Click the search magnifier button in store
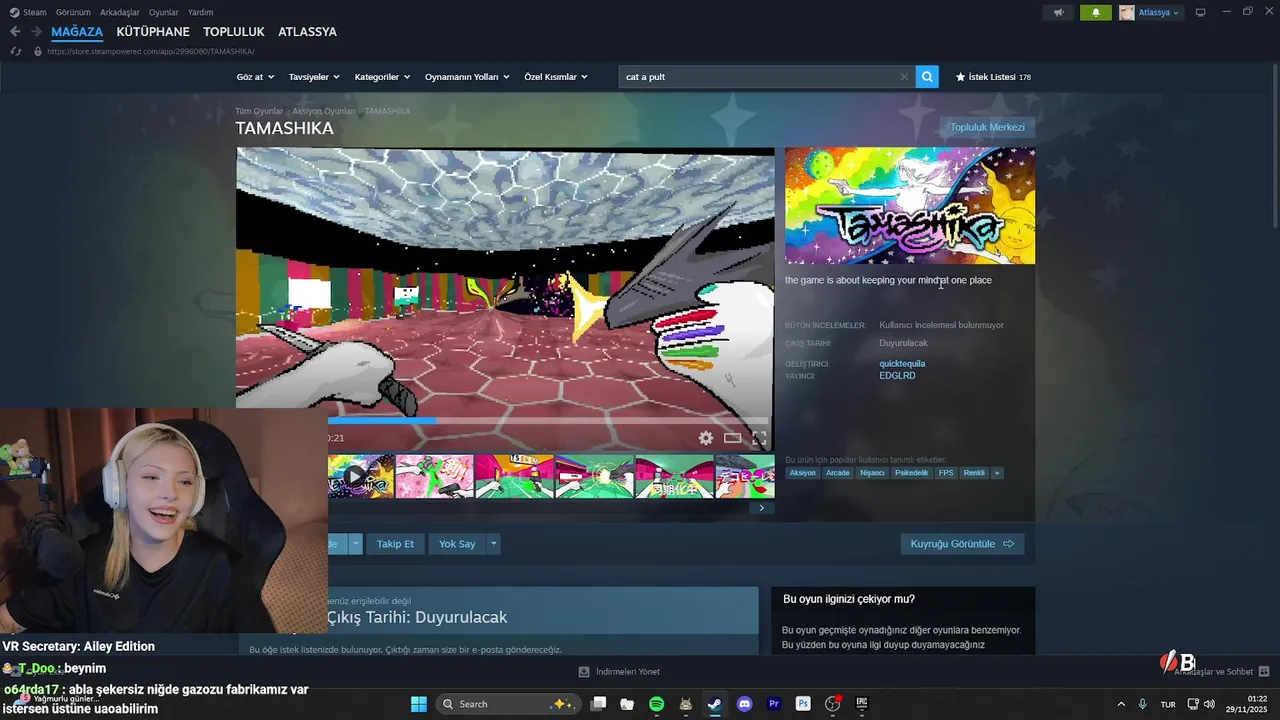The height and width of the screenshot is (720, 1280). [x=927, y=76]
